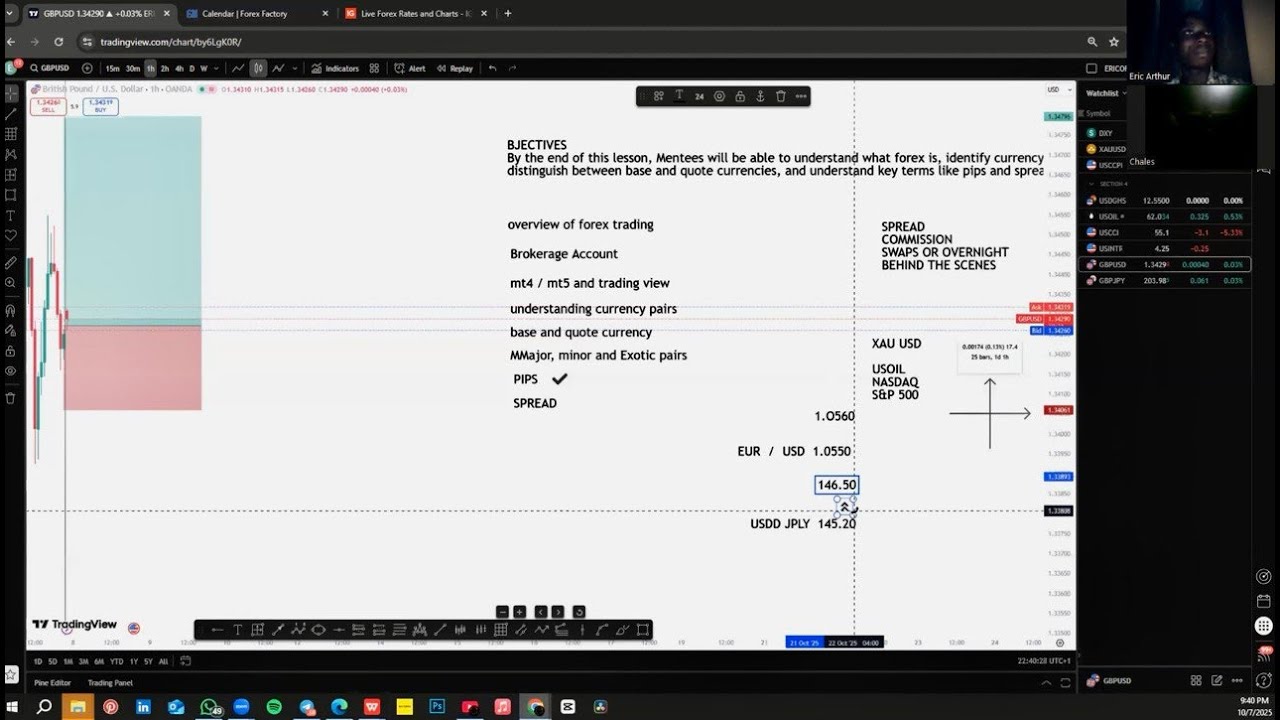This screenshot has width=1280, height=720.
Task: Select the candlestick chart type icon
Action: click(258, 68)
